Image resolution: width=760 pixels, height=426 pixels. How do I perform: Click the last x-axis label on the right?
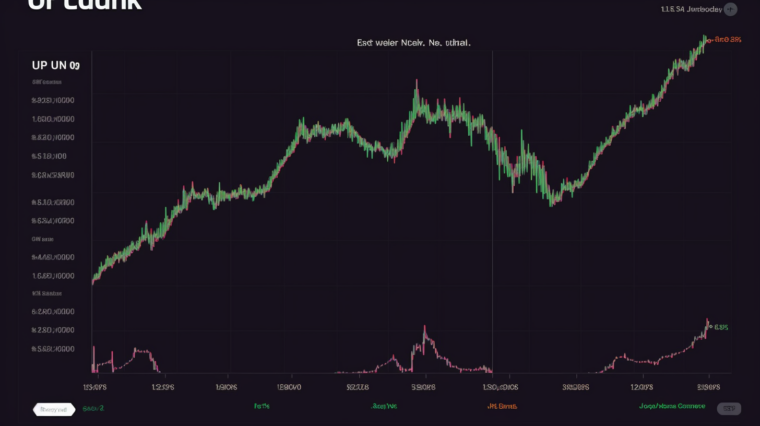708,386
